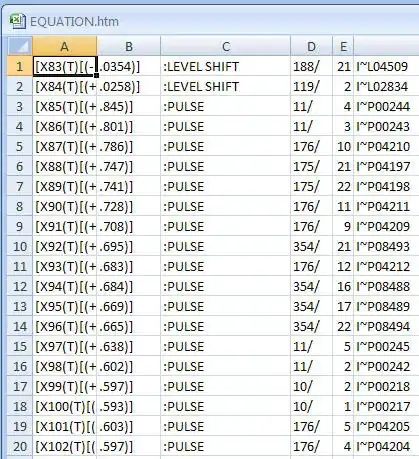Viewport: 419px width, 459px height.
Task: Click cell containing .708)]
Action: click(129, 226)
